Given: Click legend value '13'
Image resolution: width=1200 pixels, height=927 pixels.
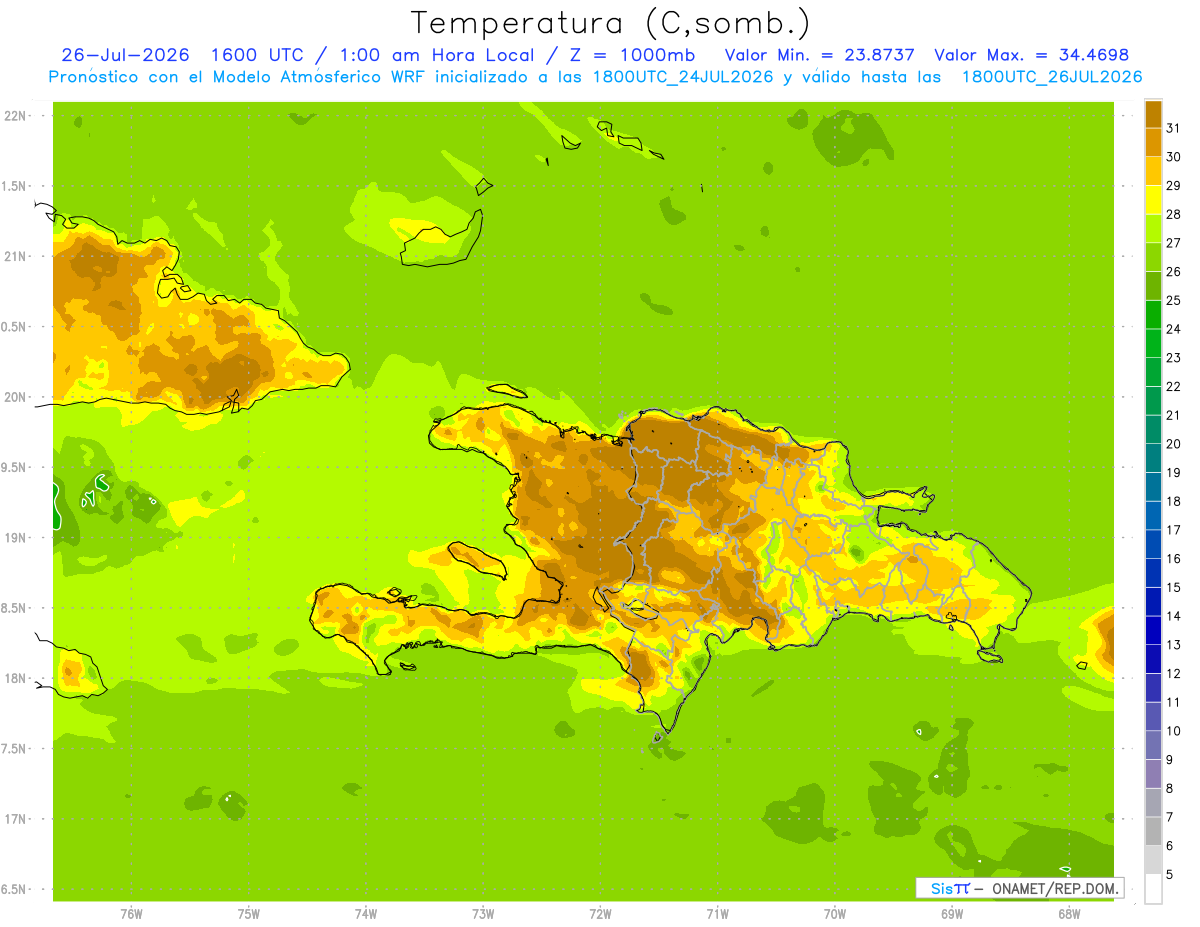Looking at the screenshot, I should 1174,645.
